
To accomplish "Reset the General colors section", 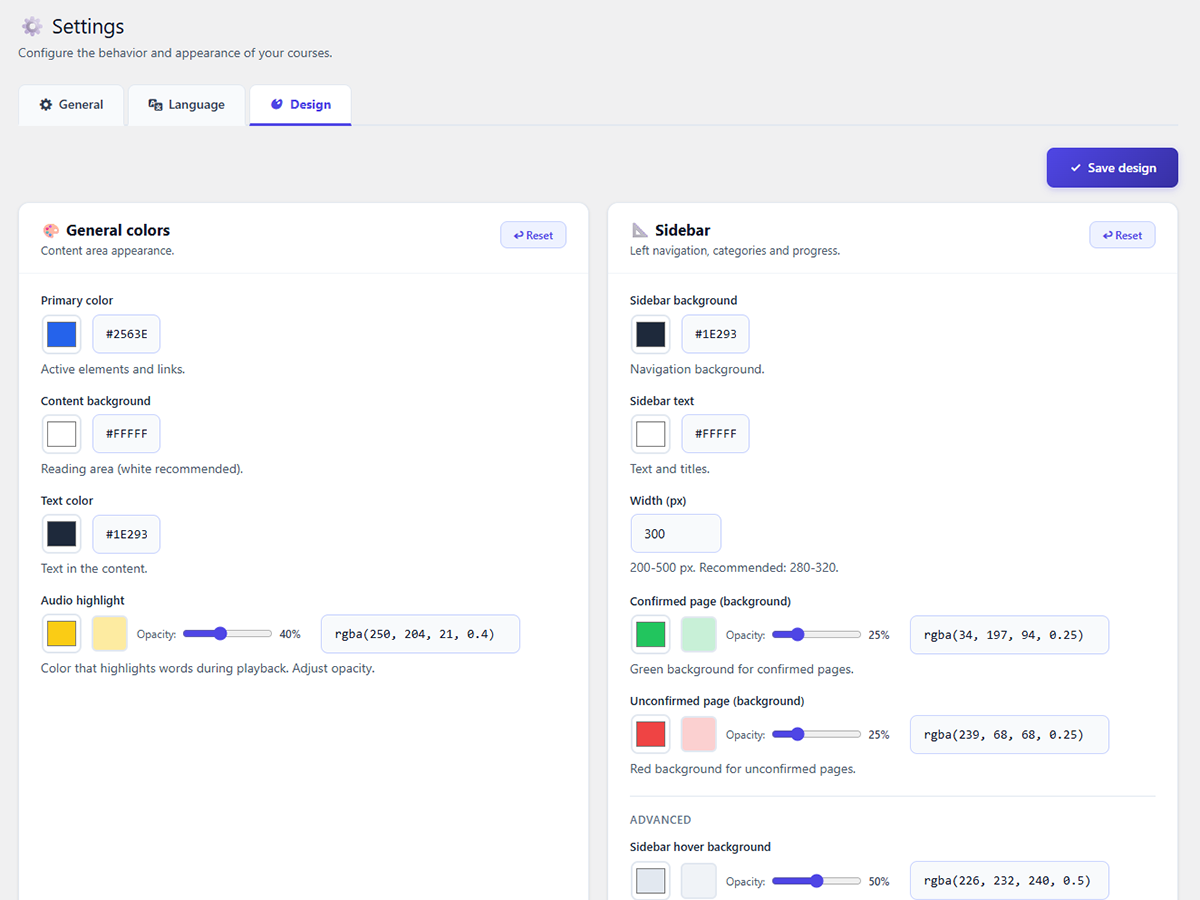I will coord(533,235).
